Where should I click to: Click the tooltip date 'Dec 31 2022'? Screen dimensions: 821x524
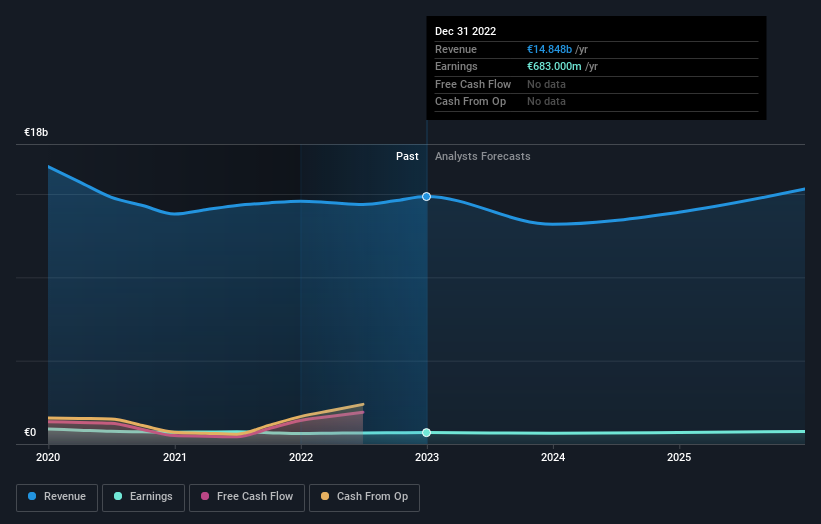point(465,31)
